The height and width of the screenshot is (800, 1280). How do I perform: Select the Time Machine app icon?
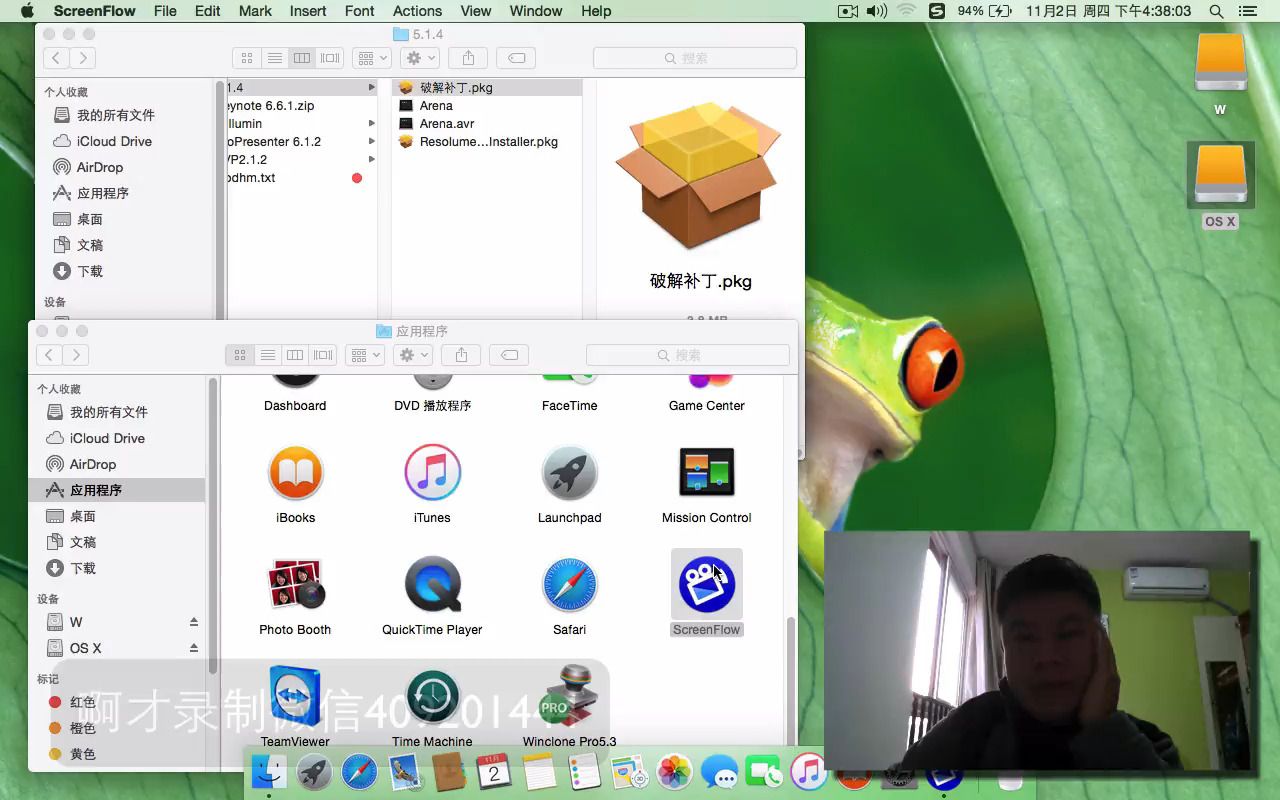tap(432, 697)
